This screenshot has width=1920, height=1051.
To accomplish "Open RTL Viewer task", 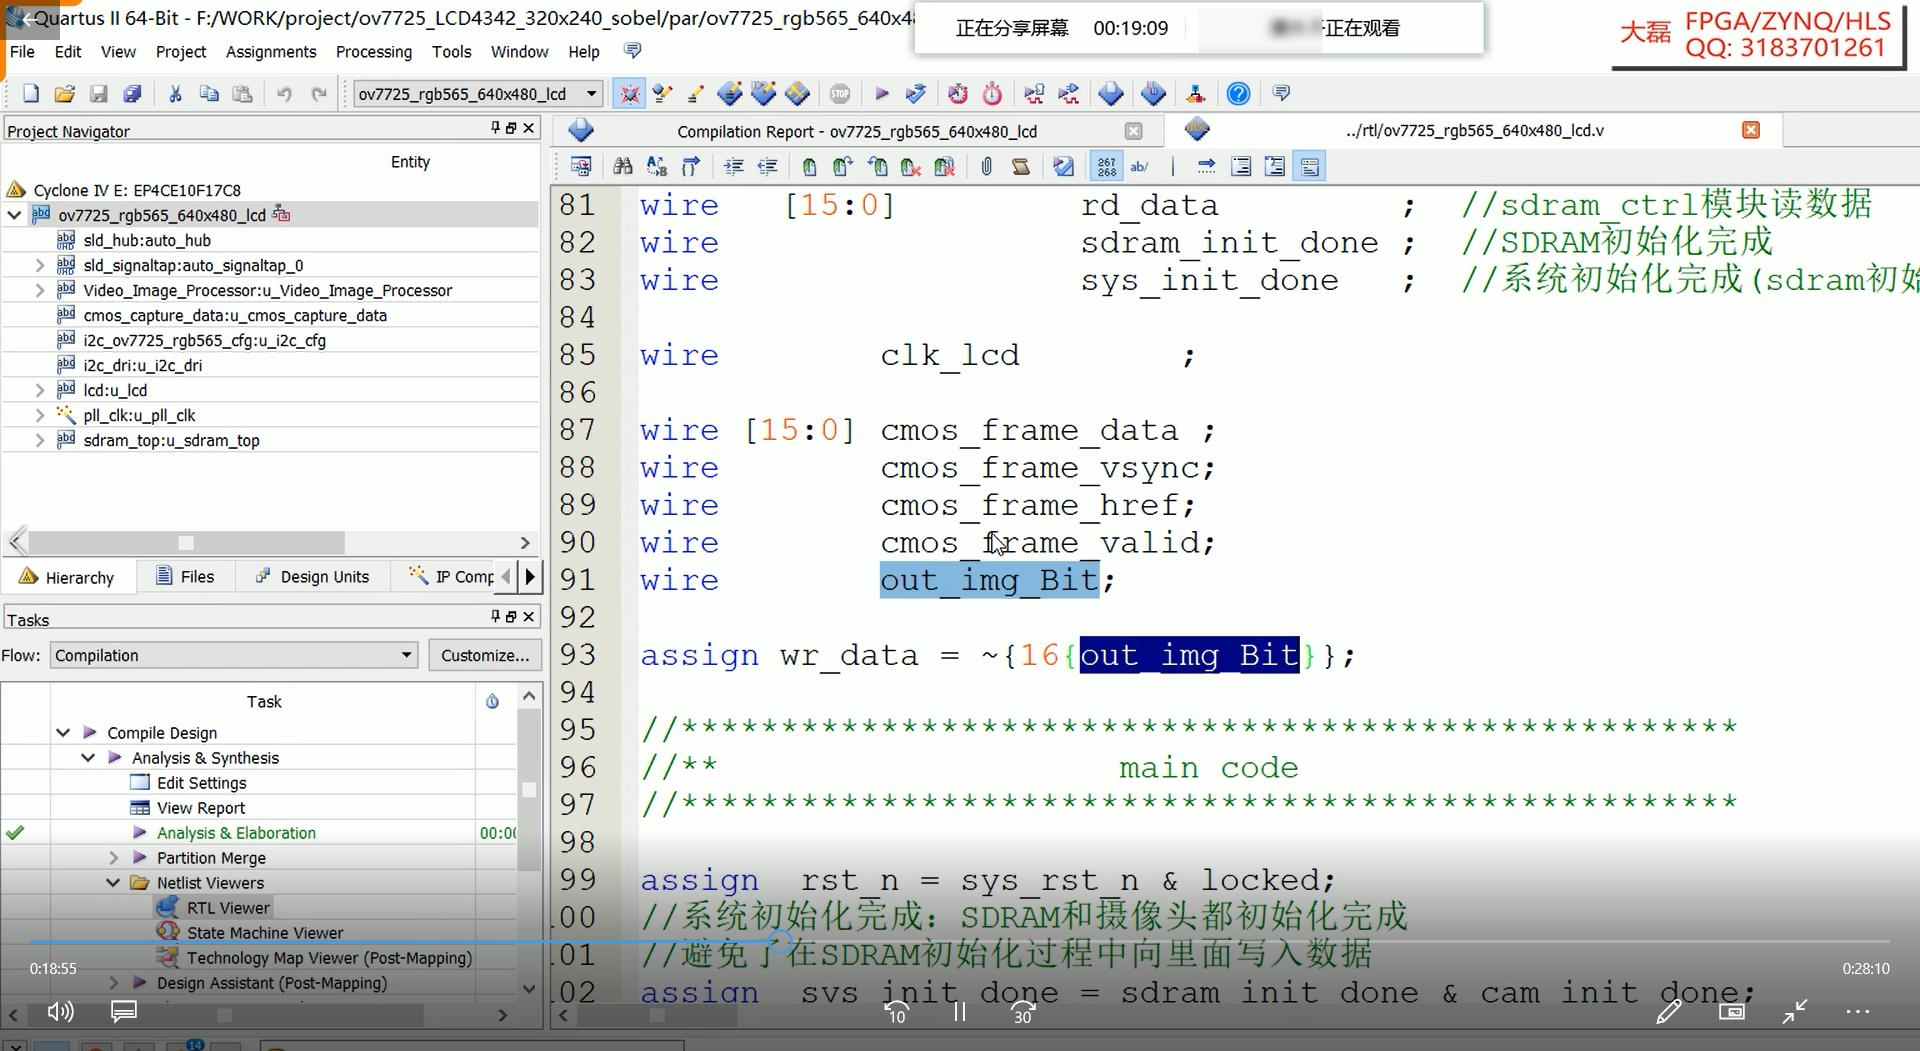I will (x=228, y=908).
